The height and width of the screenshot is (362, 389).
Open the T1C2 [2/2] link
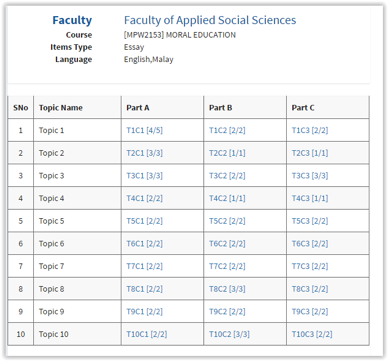(227, 130)
